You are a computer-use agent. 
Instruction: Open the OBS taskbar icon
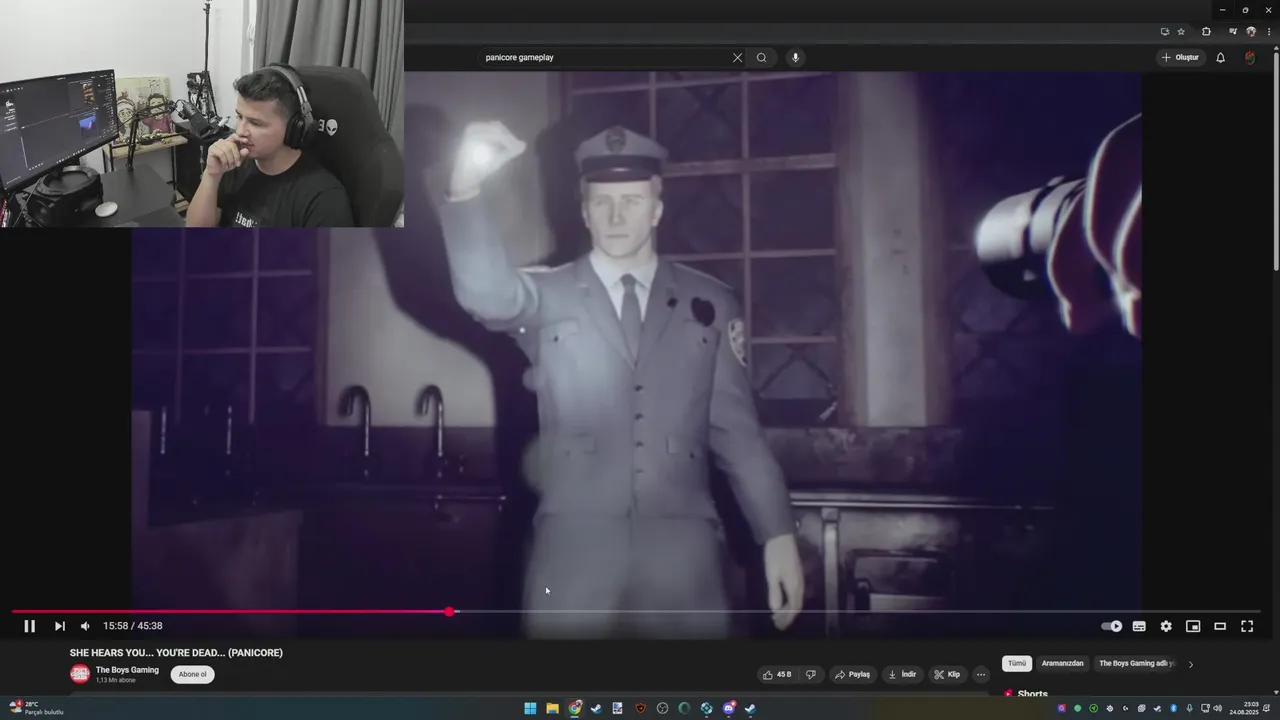(662, 708)
